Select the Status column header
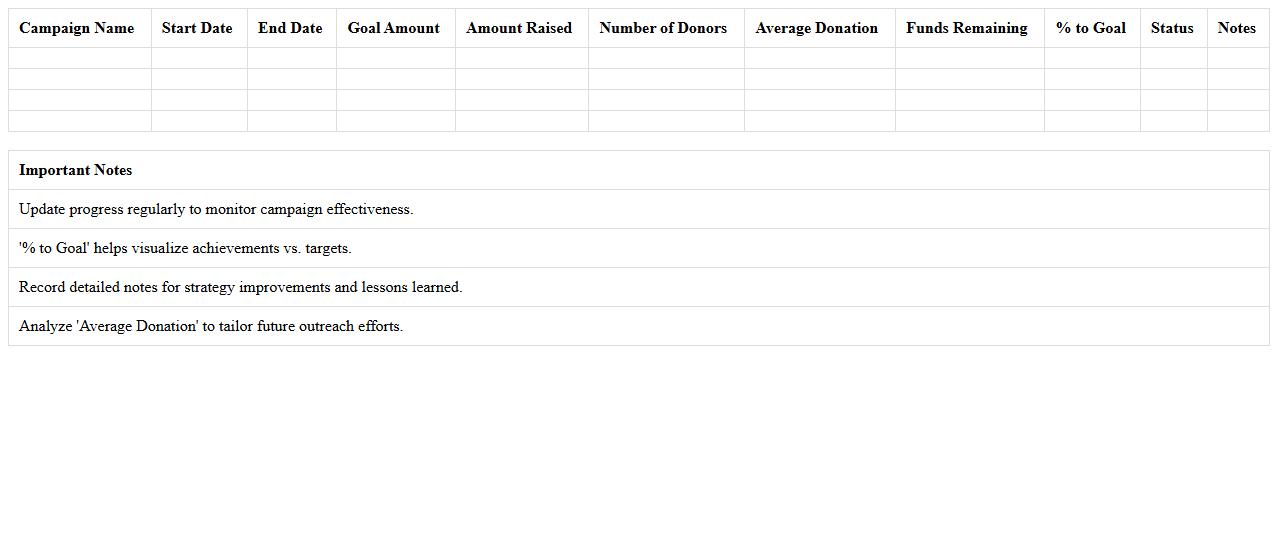 (x=1172, y=28)
